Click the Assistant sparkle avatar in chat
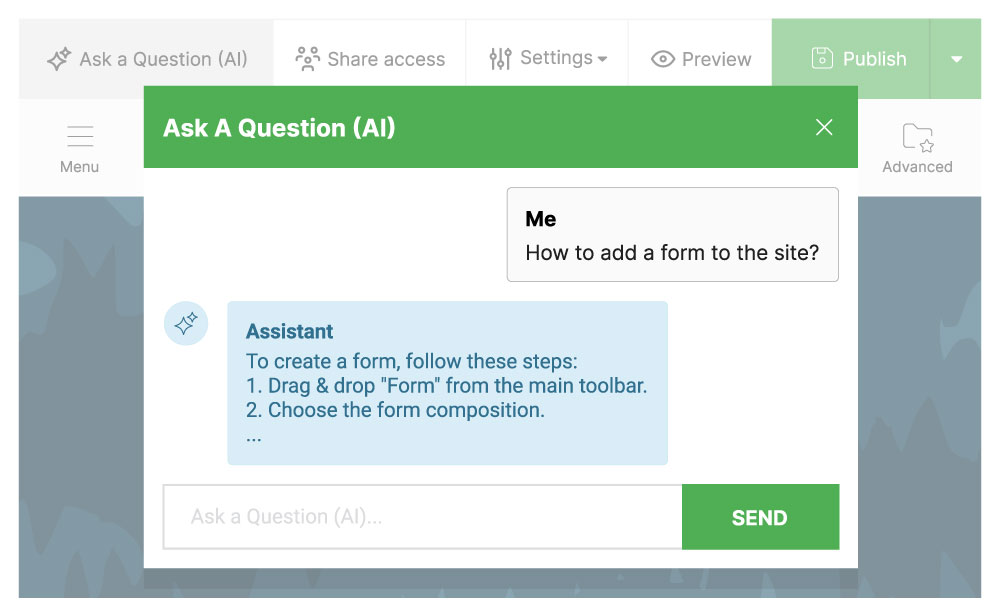 (x=186, y=324)
